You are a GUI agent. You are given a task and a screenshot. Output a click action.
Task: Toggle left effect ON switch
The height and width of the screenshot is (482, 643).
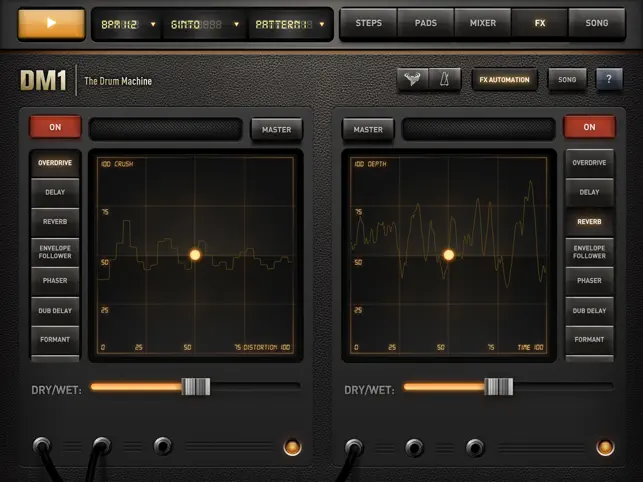click(x=55, y=127)
